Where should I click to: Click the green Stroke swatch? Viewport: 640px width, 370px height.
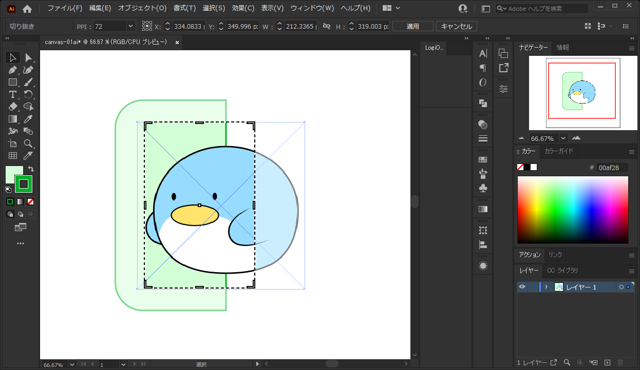pos(24,184)
